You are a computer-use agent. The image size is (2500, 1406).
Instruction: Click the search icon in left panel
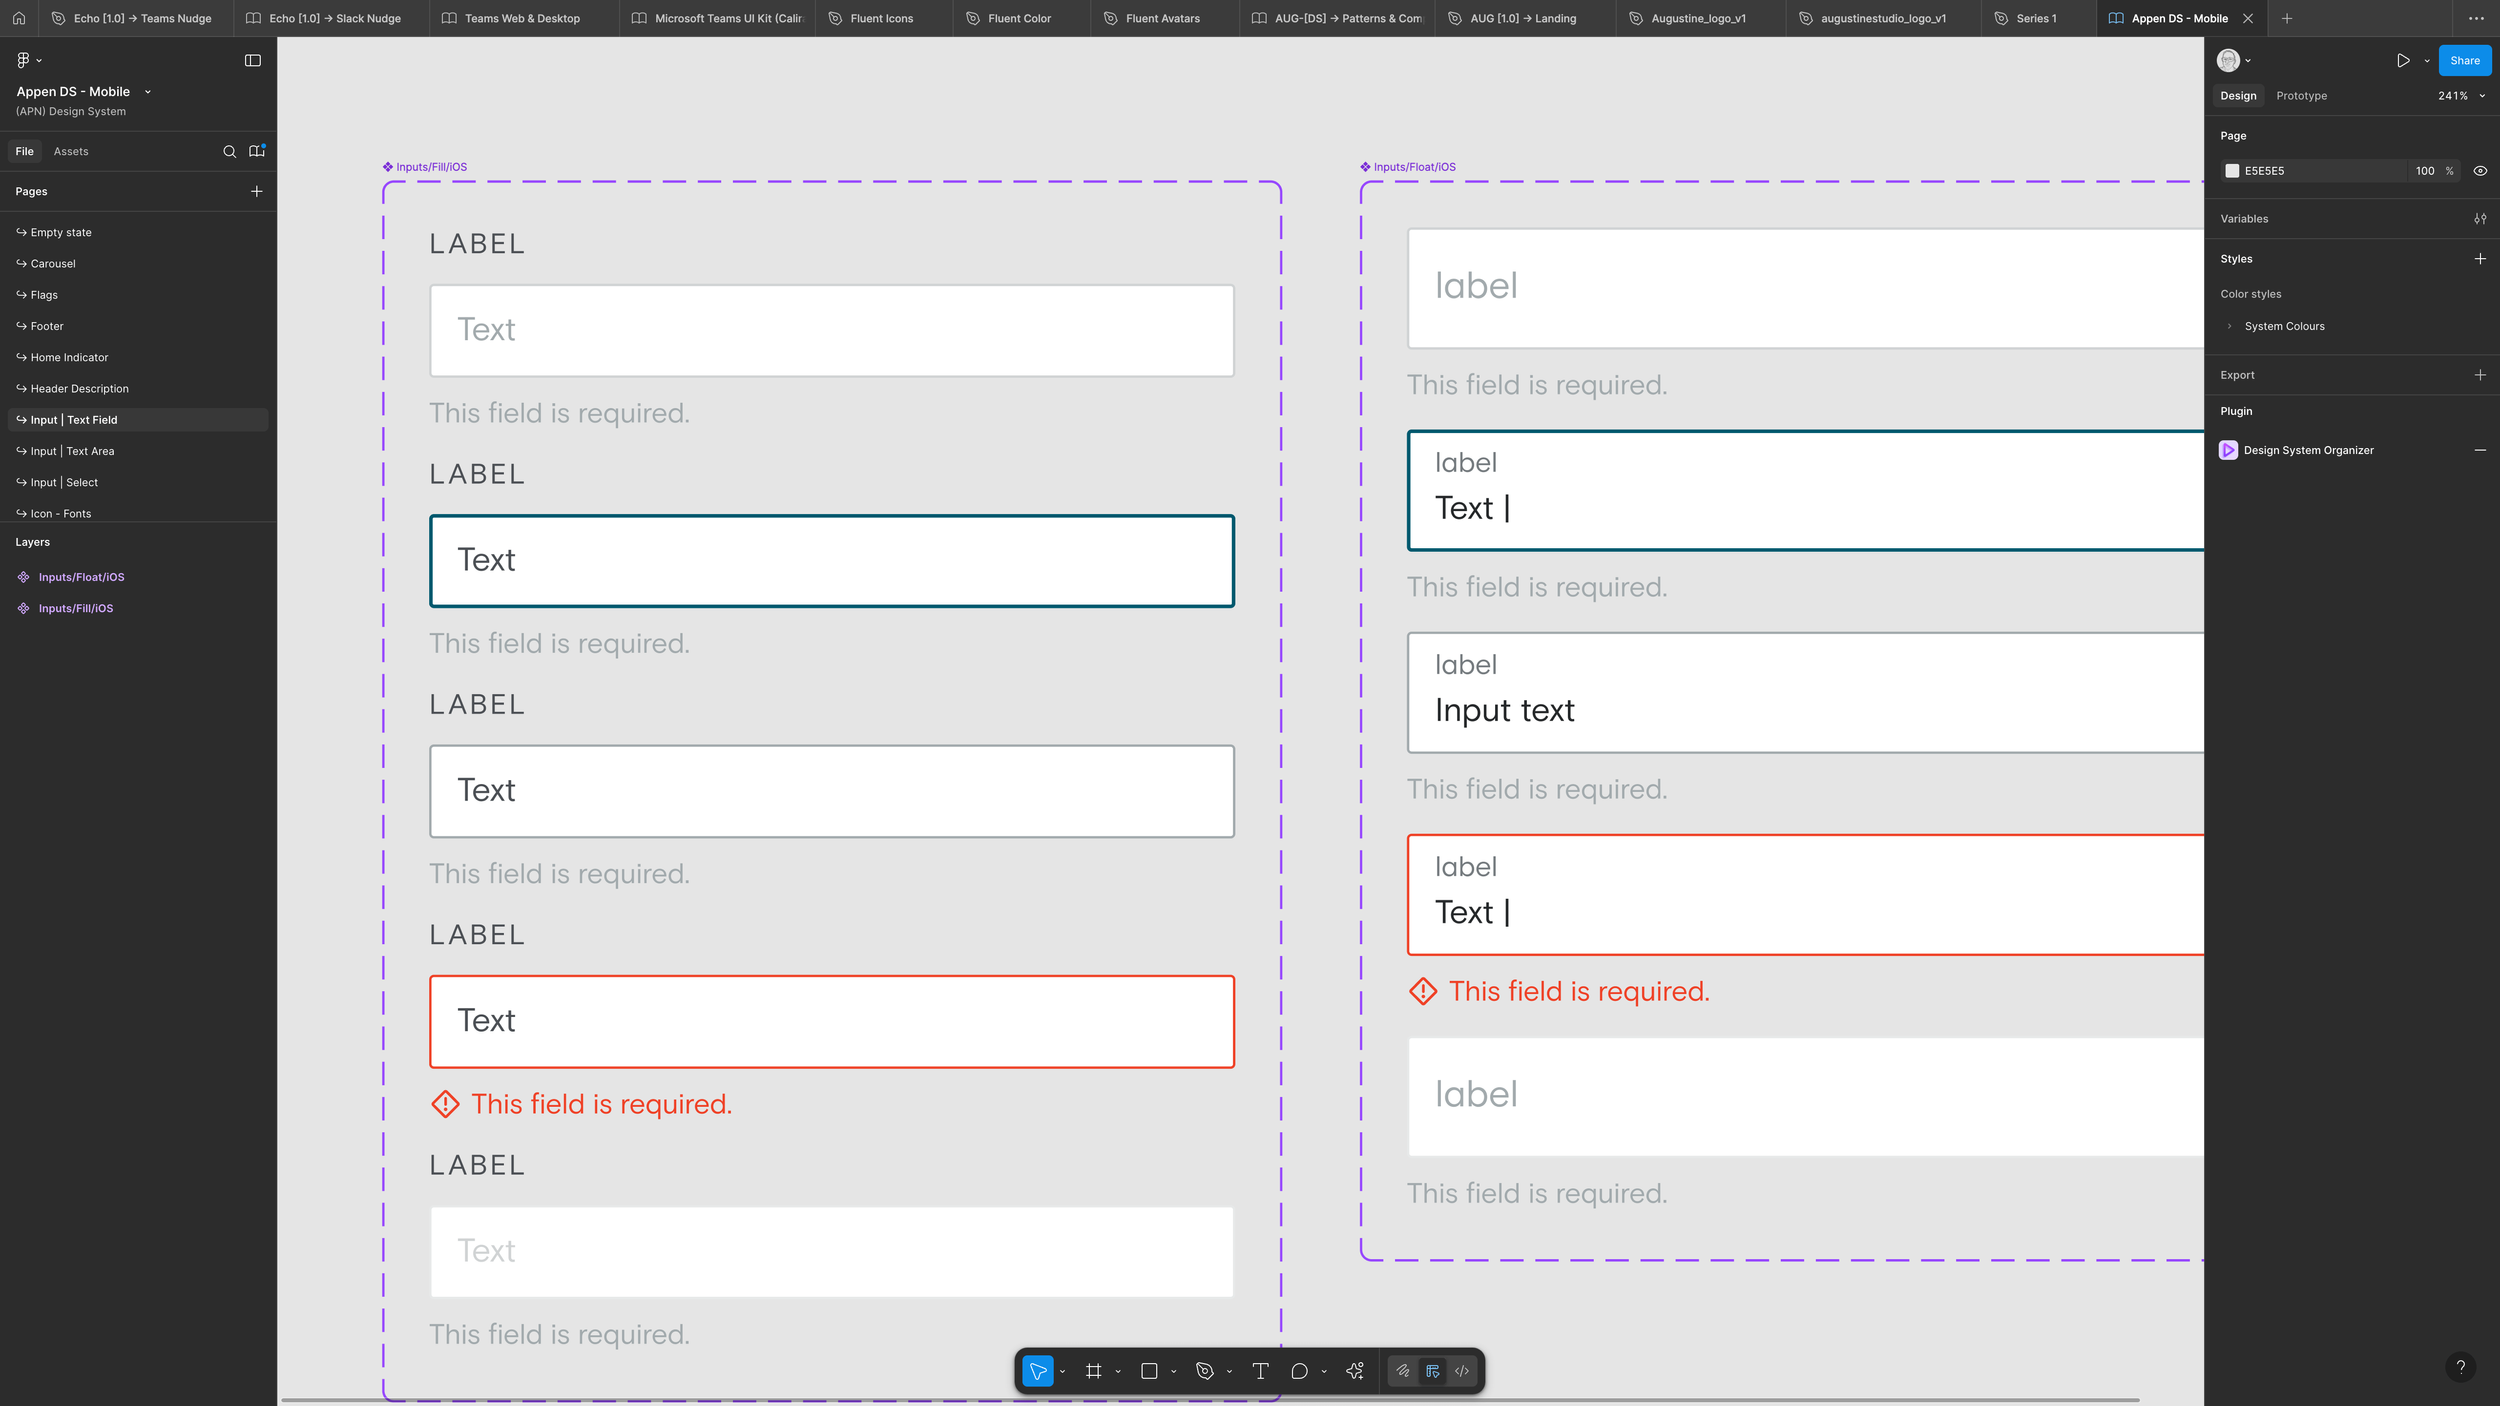click(229, 151)
